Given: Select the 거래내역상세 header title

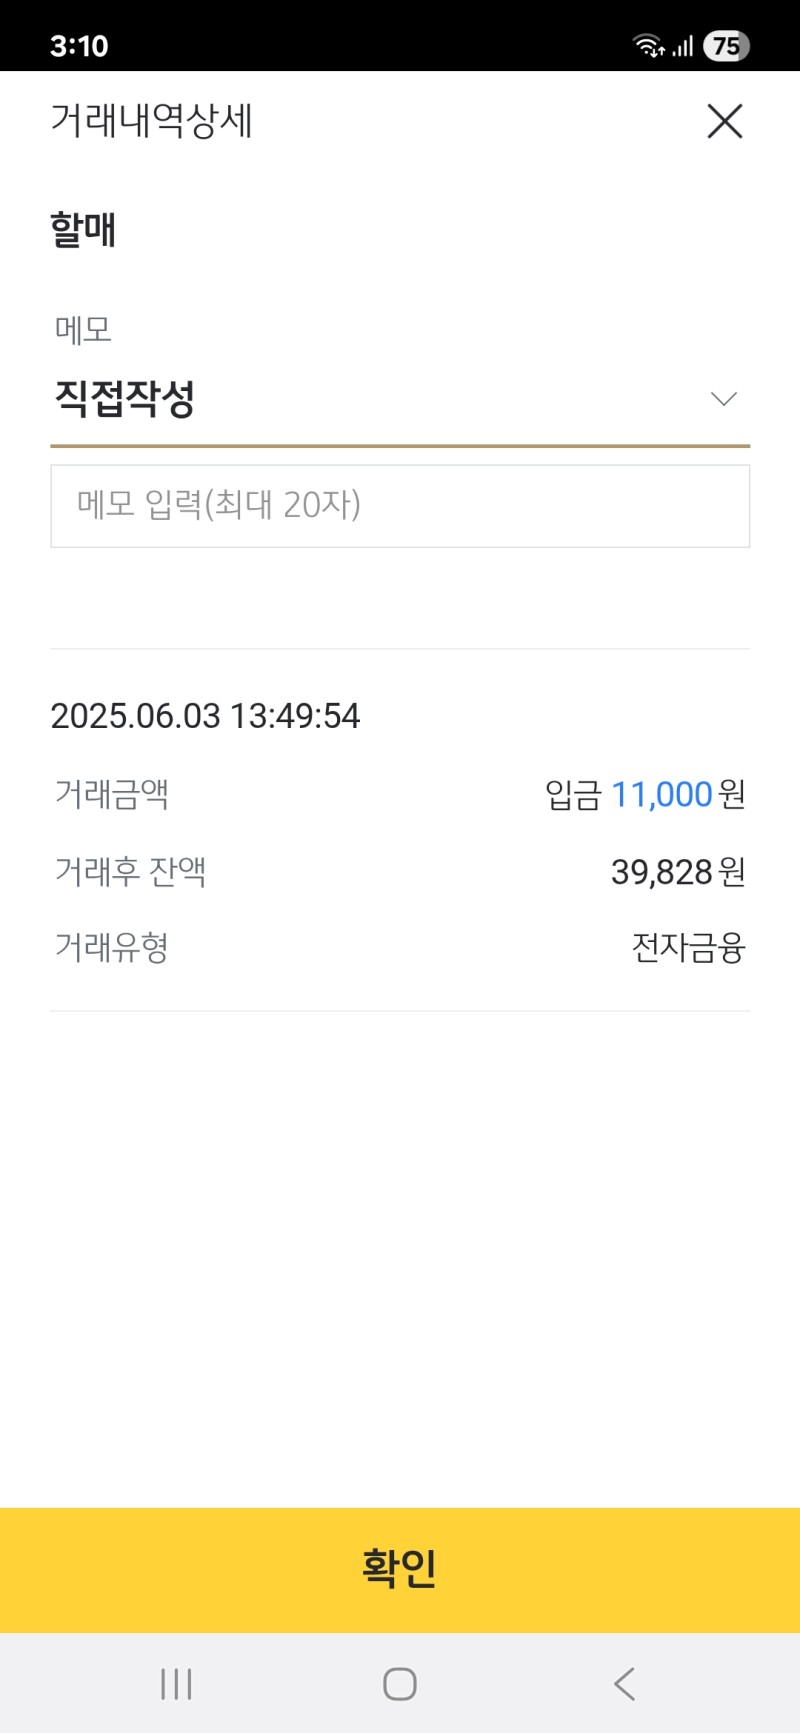Looking at the screenshot, I should click(152, 122).
